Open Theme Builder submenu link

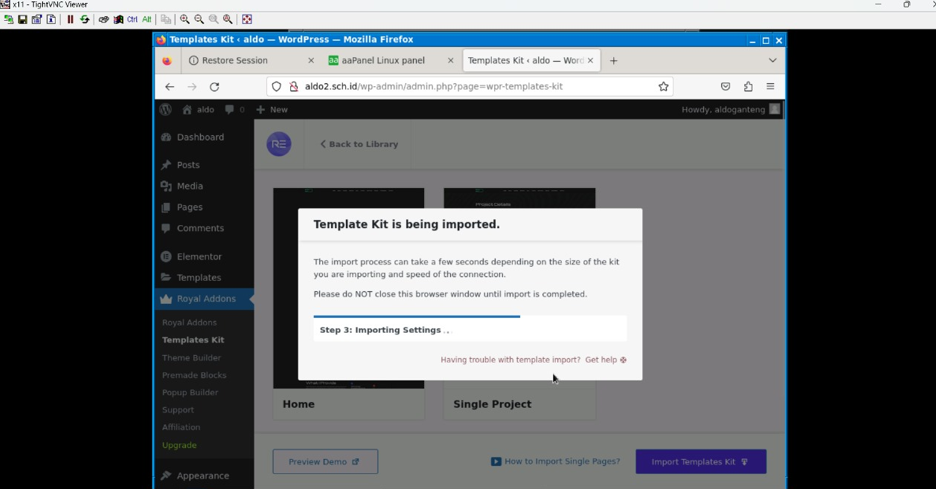(x=191, y=358)
